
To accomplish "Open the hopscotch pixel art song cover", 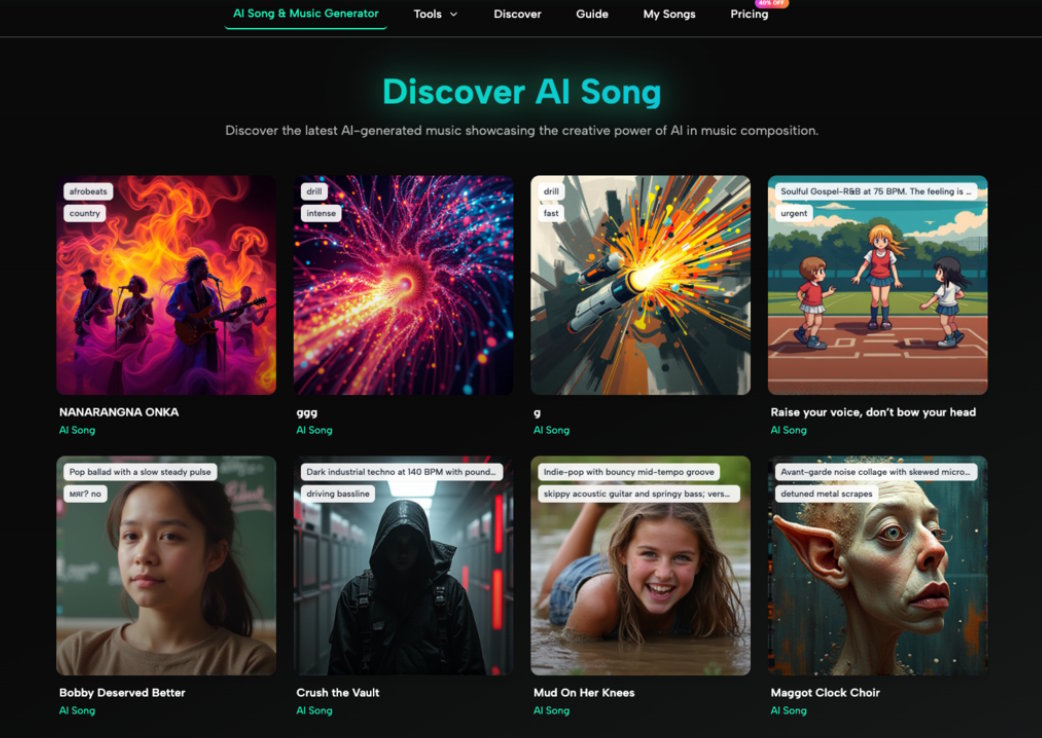I will (878, 285).
